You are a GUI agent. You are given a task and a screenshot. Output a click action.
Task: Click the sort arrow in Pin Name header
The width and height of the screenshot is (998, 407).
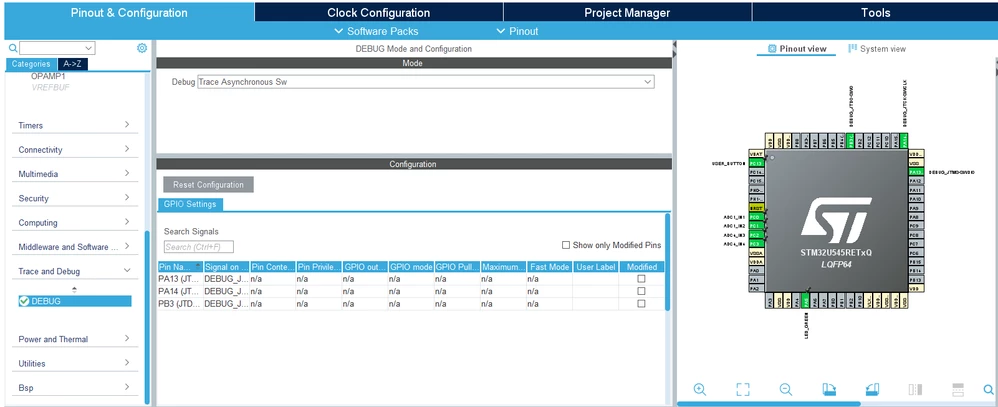(198, 266)
